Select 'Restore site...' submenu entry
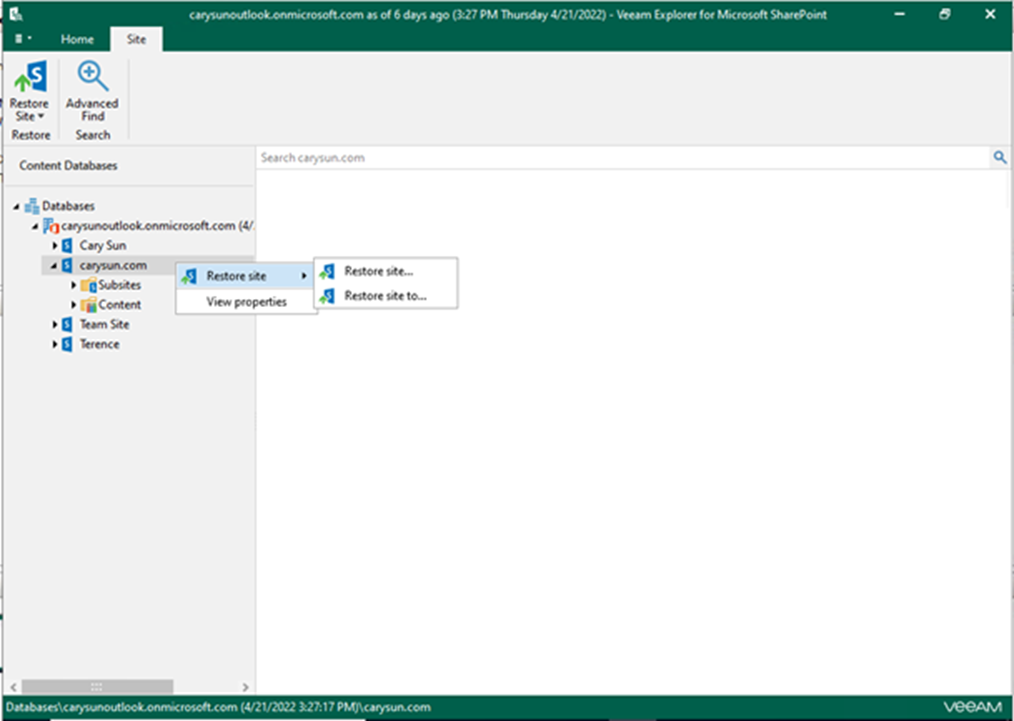Image resolution: width=1014 pixels, height=721 pixels. coord(385,272)
